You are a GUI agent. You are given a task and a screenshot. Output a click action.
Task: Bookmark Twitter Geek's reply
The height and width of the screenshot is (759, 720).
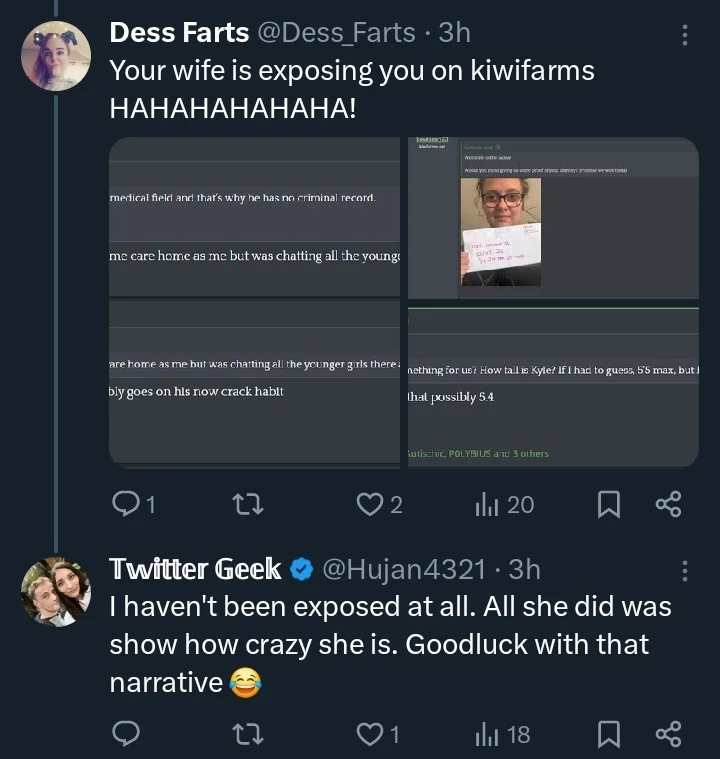click(609, 734)
